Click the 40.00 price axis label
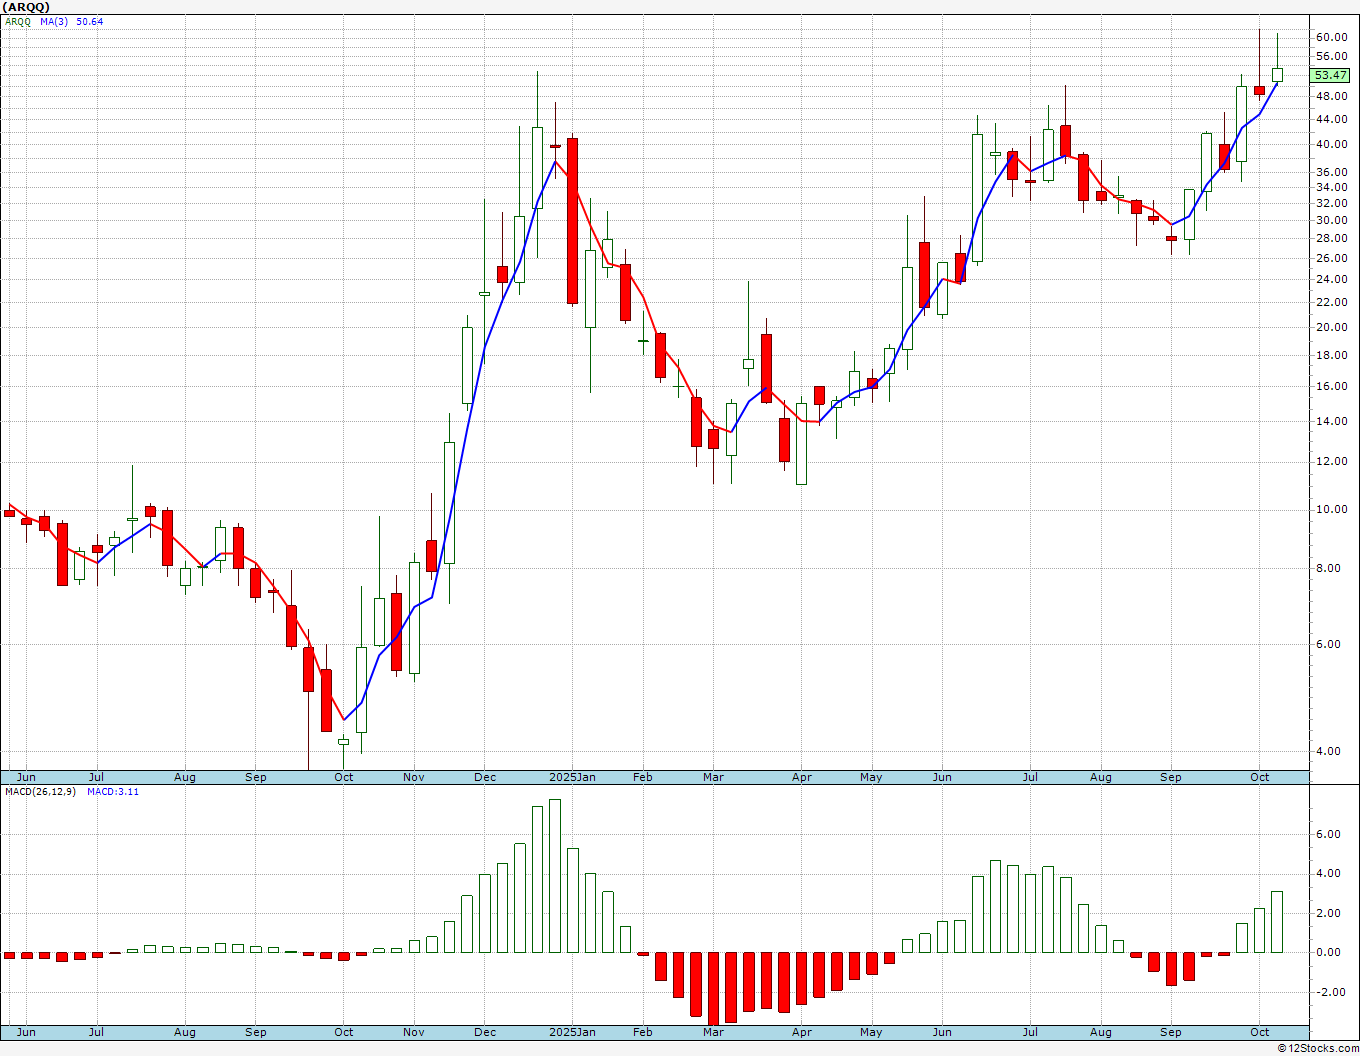This screenshot has width=1360, height=1056. pyautogui.click(x=1331, y=144)
